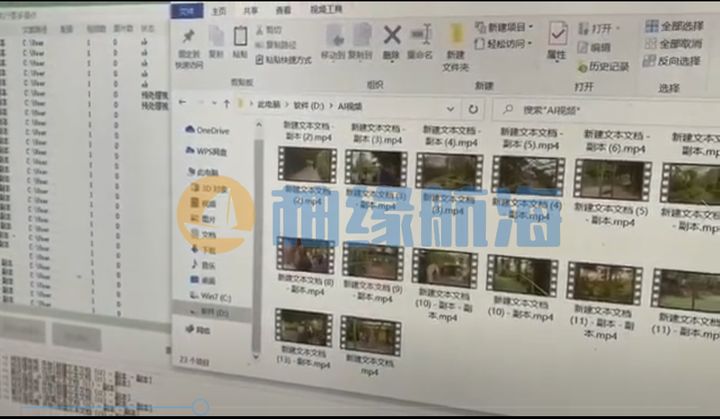Select video 新建文本文档 (8) - 副本.mp4 thumbnail
720x419 pixels.
(305, 255)
